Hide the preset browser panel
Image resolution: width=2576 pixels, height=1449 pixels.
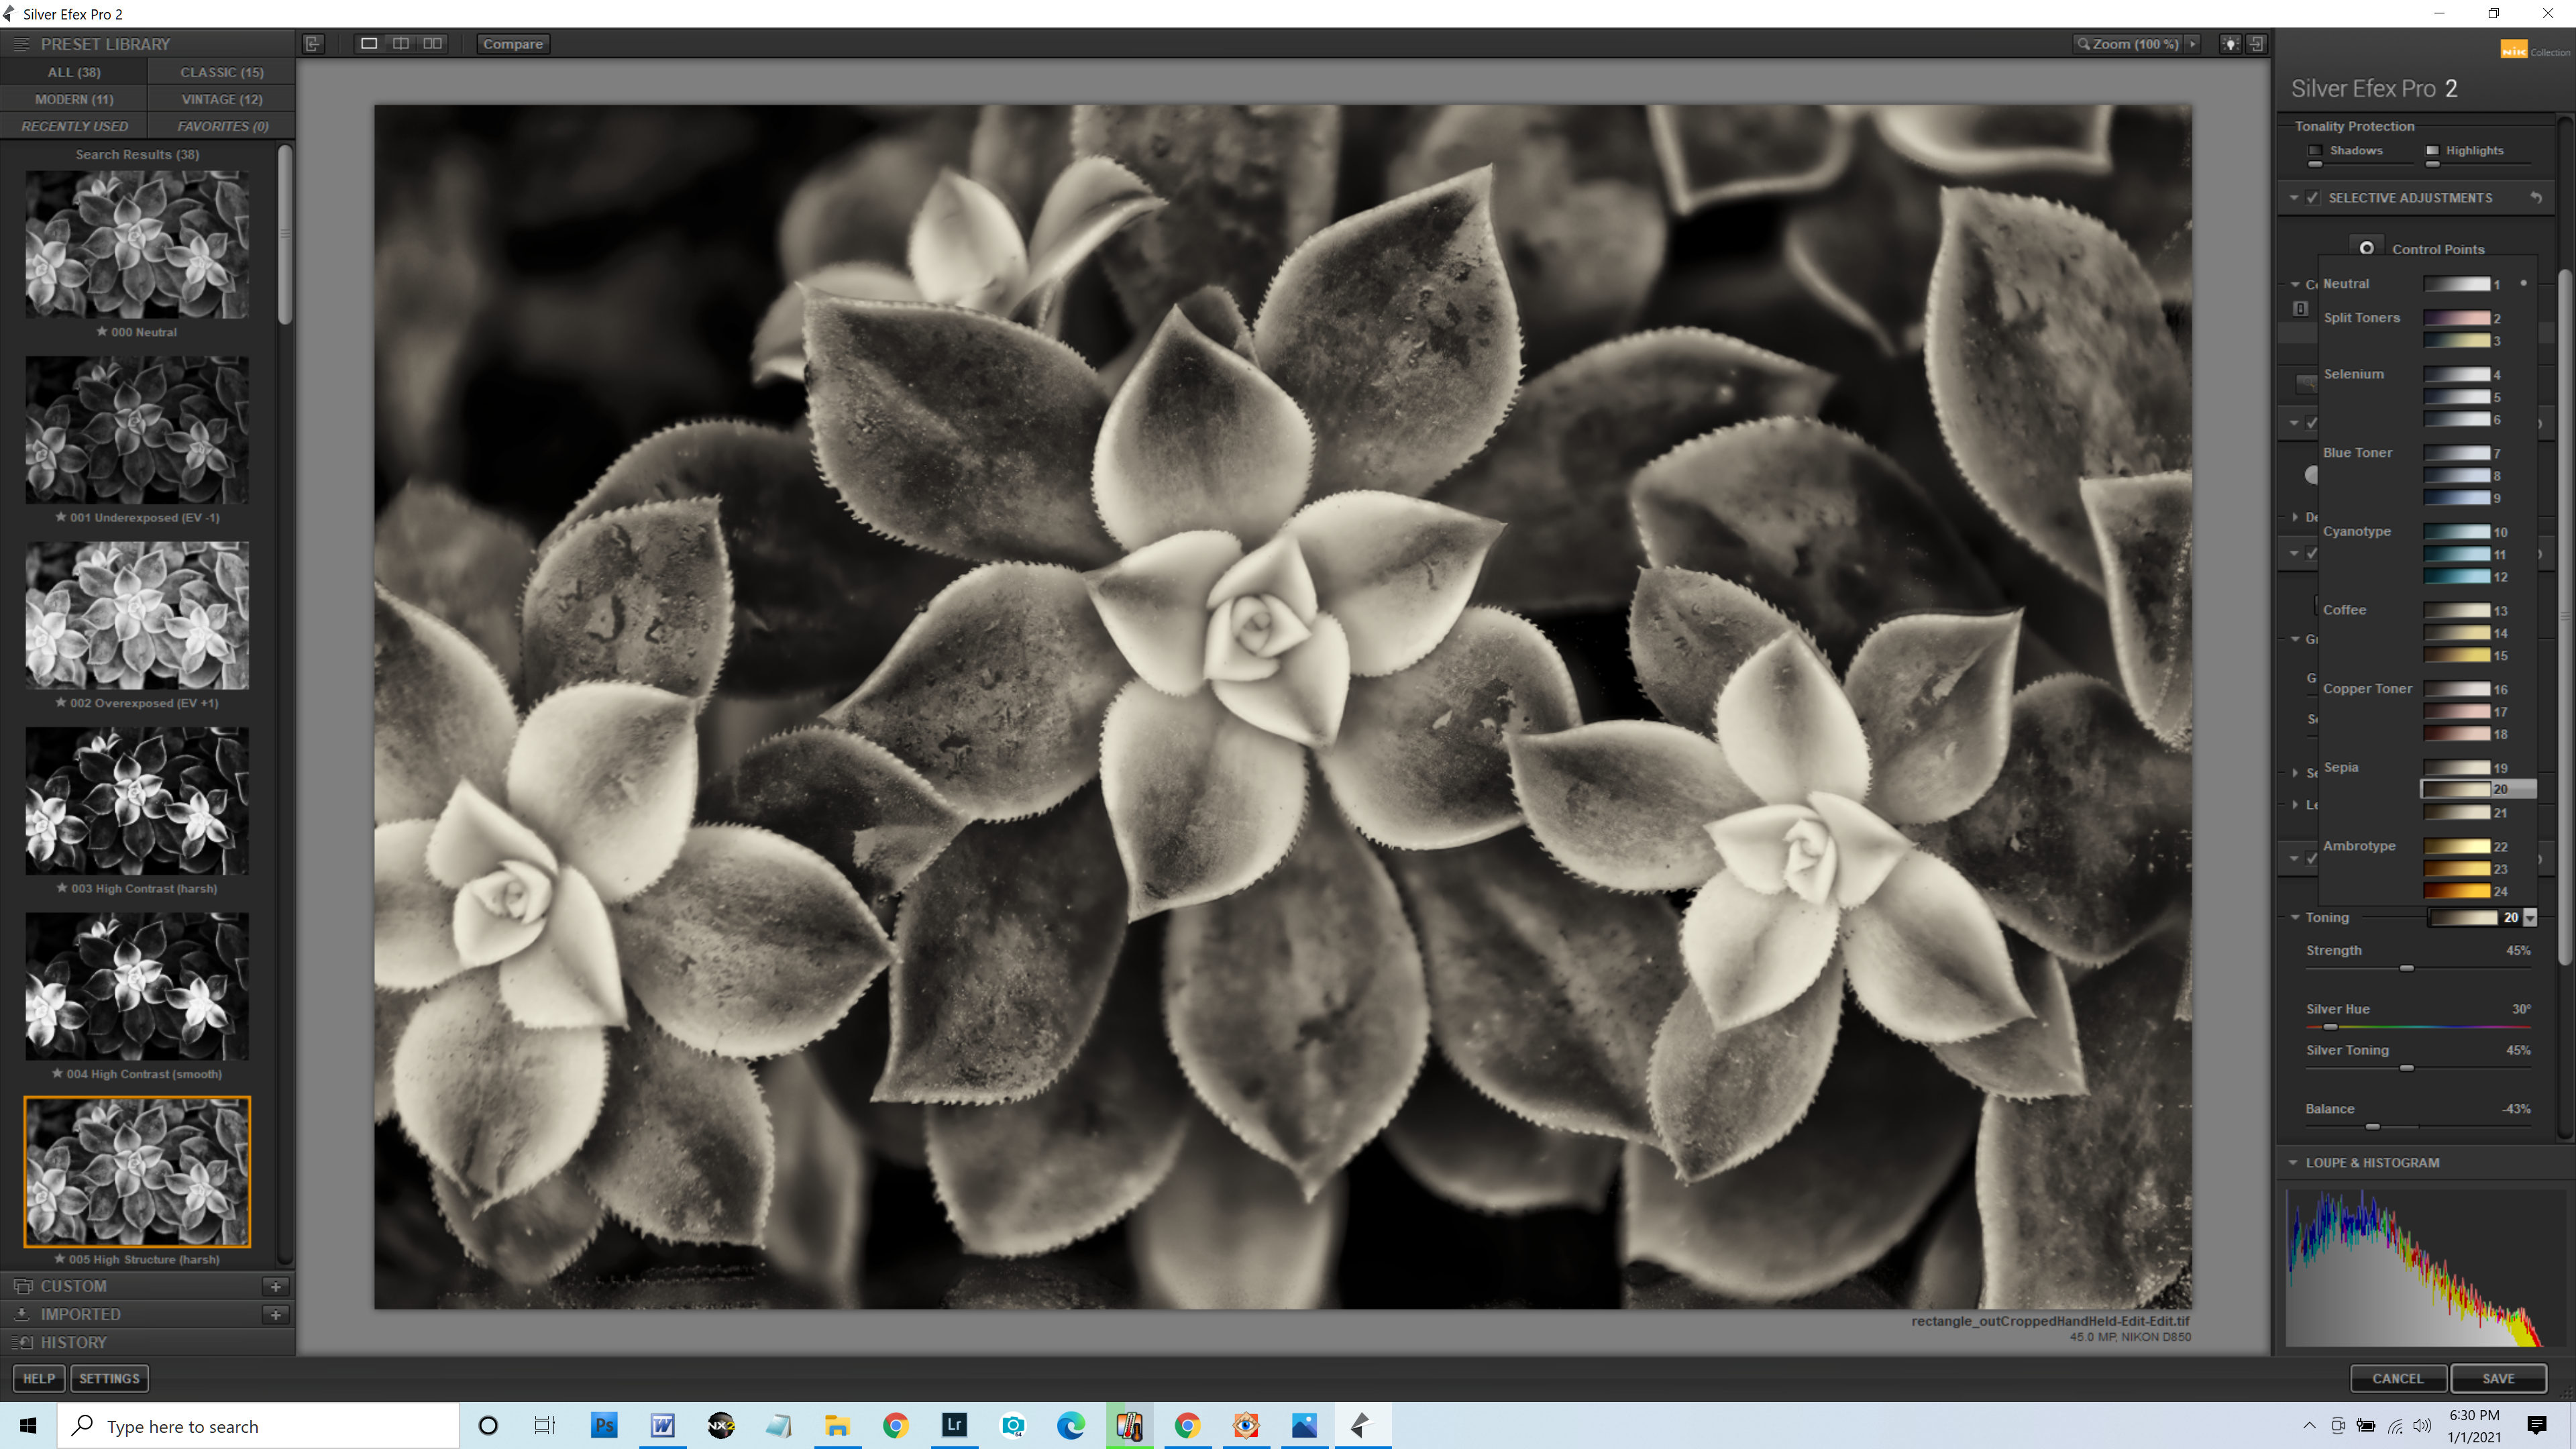313,44
